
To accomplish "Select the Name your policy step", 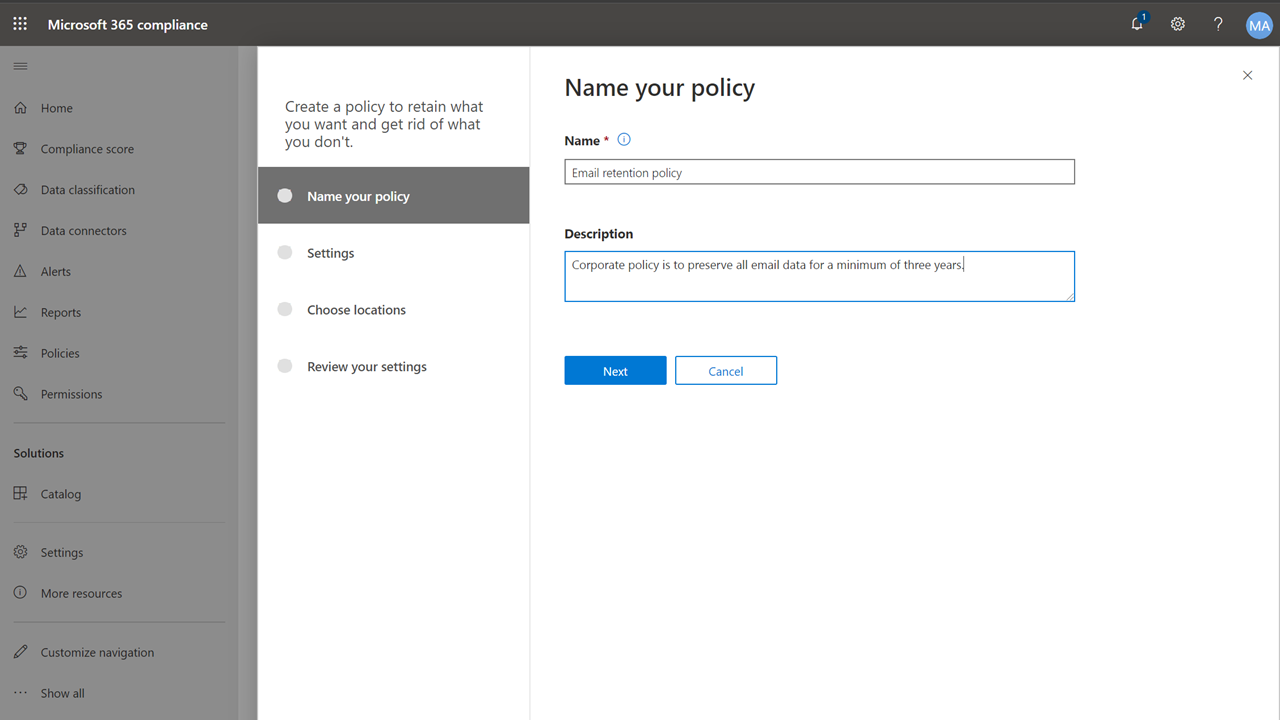I will [x=393, y=196].
